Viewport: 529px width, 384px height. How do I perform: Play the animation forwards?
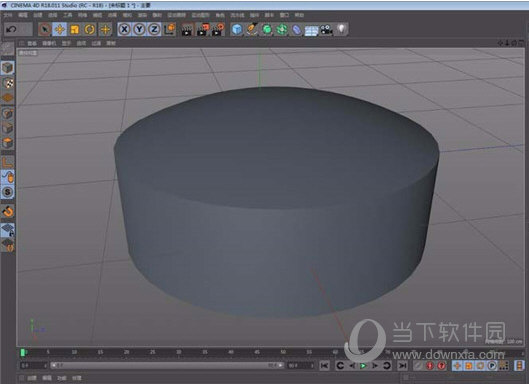pyautogui.click(x=363, y=366)
